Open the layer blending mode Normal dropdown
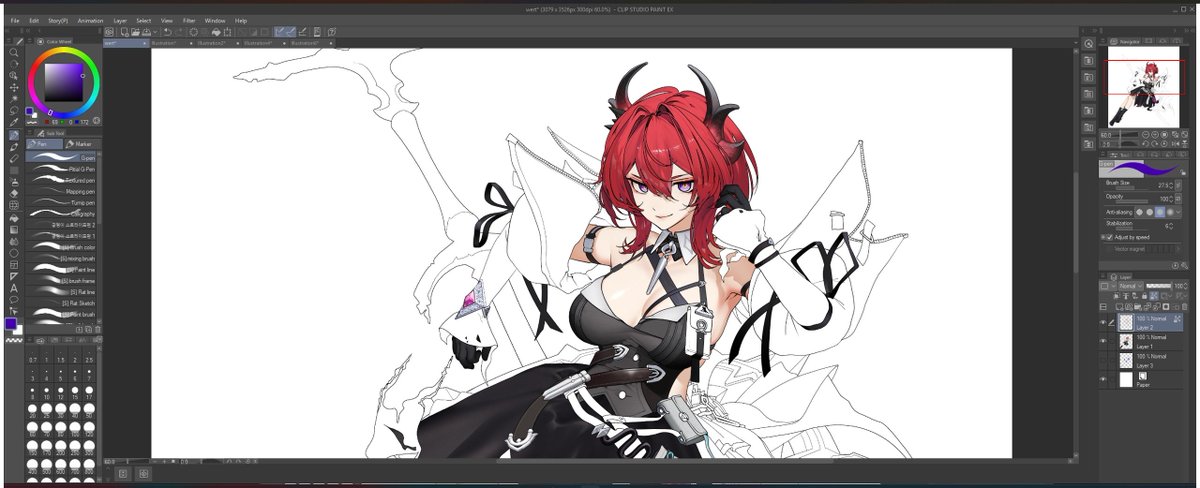Screen dimensions: 1200x488 pyautogui.click(x=1129, y=286)
